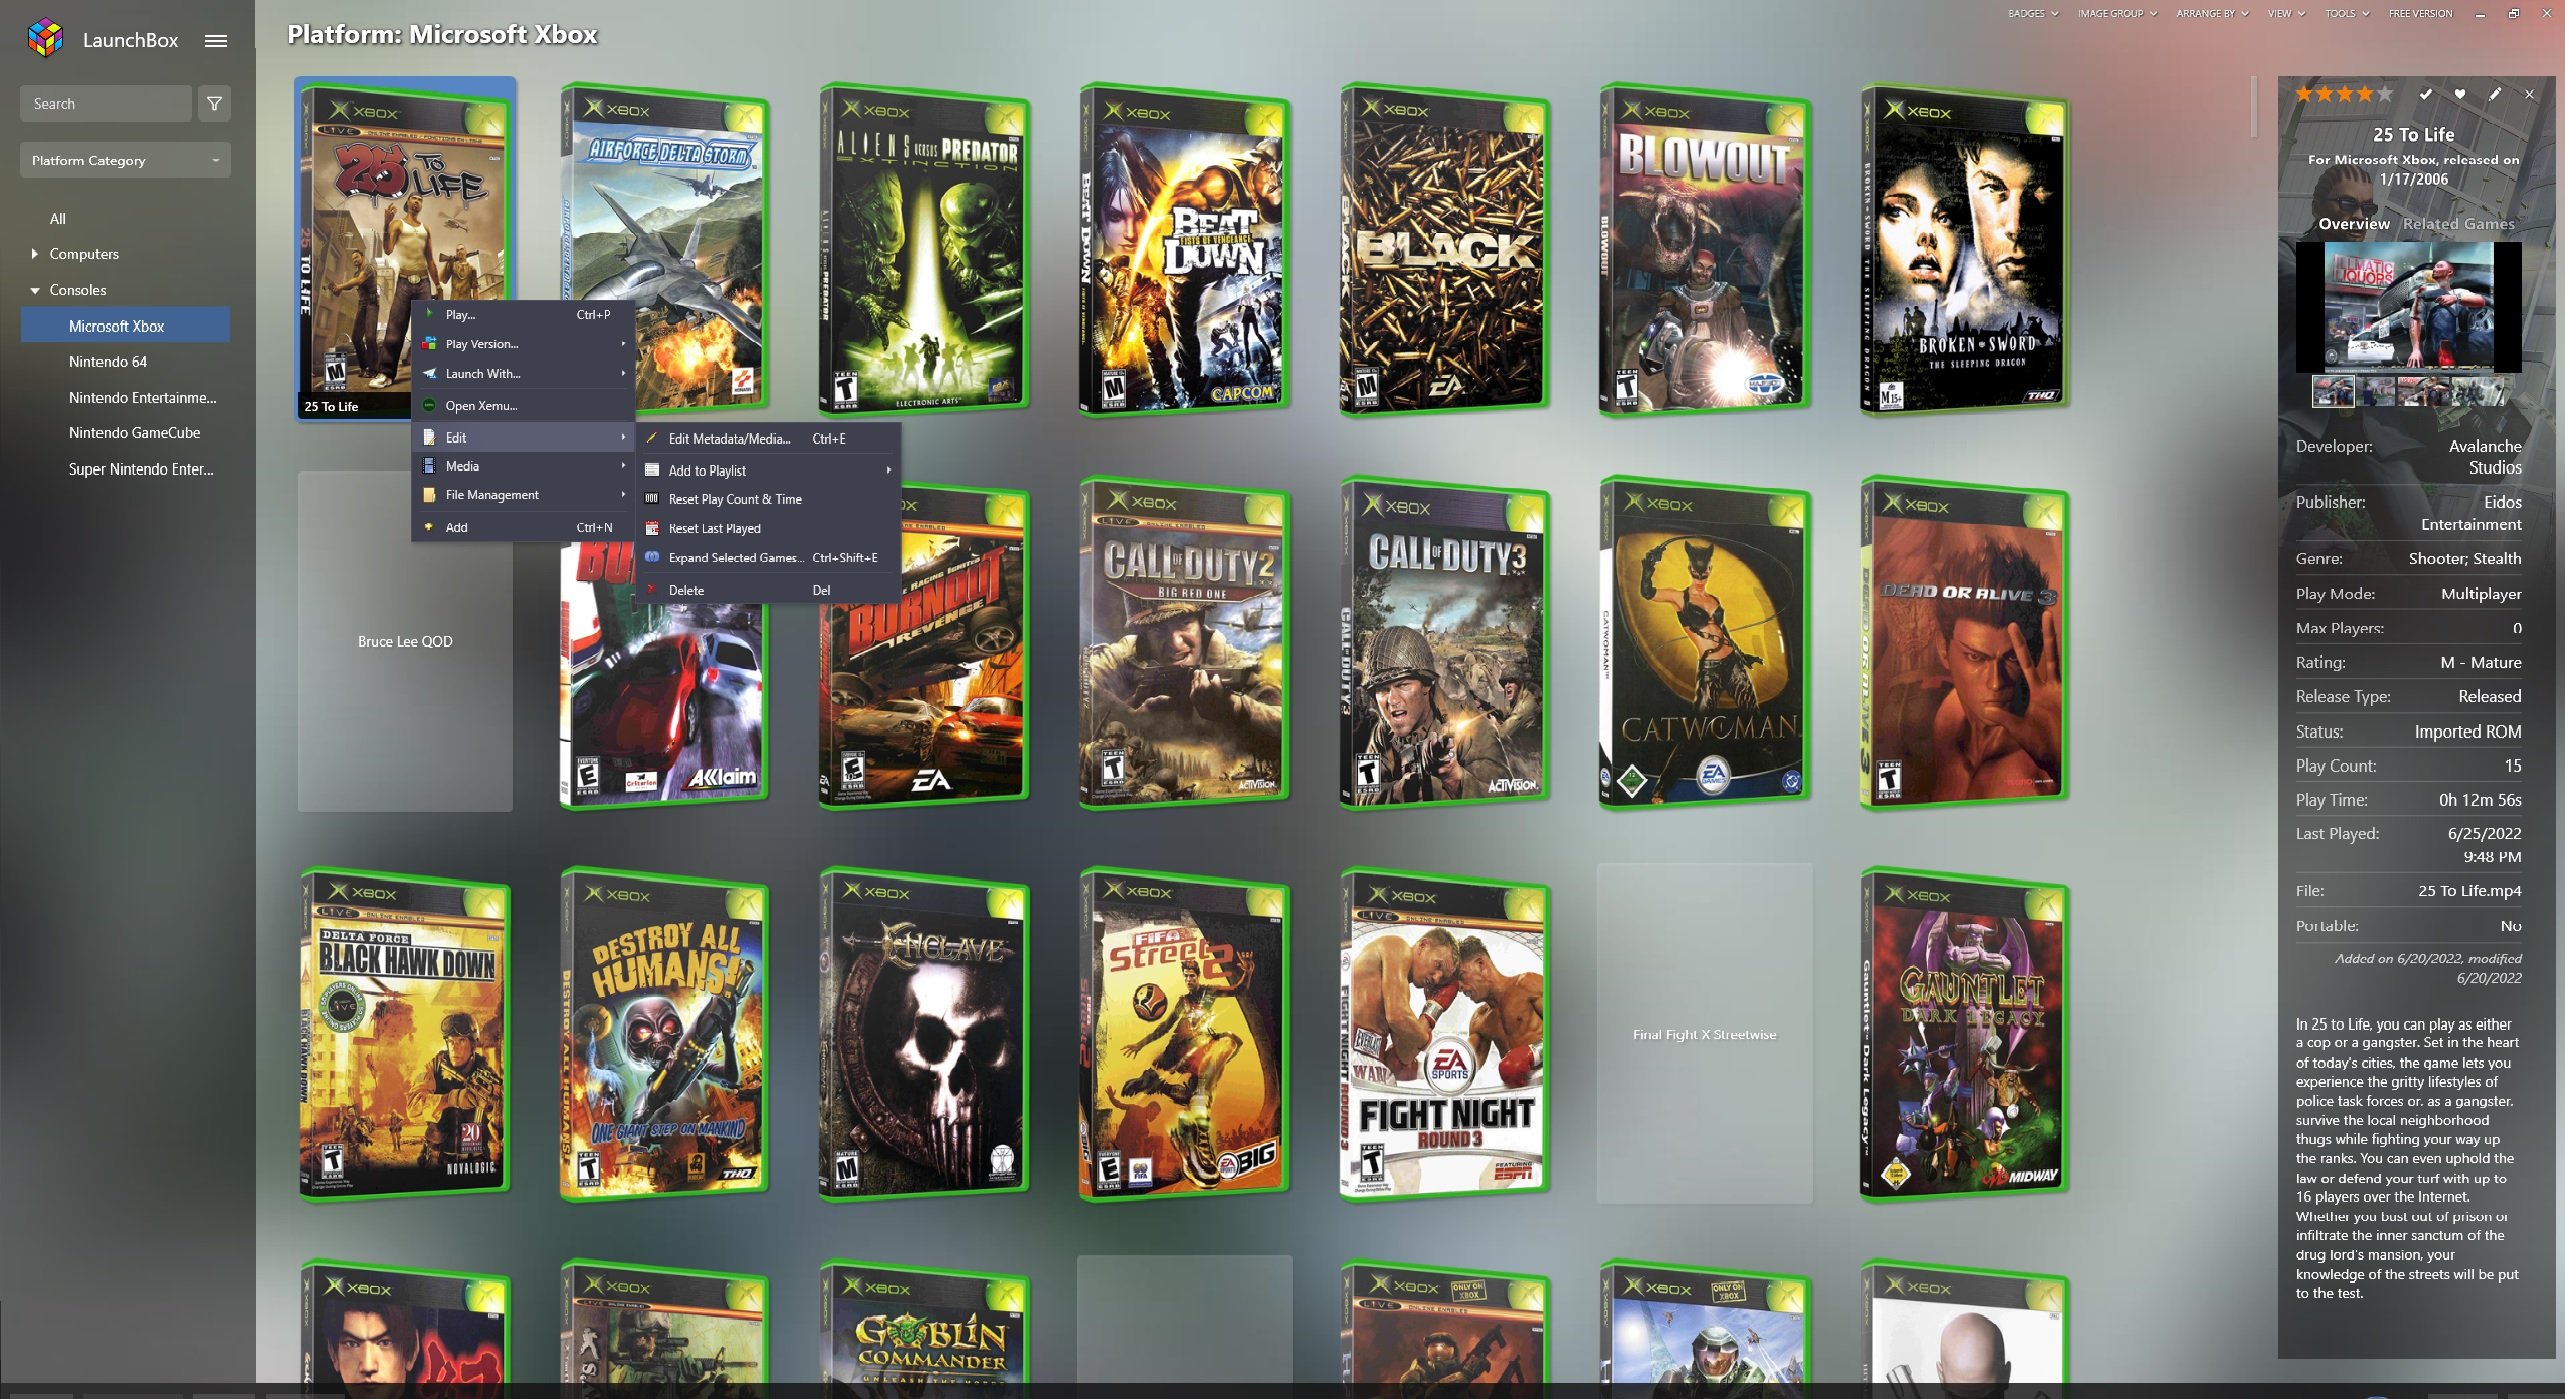Click the games grid vertical scrollbar
Viewport: 2565px width, 1399px height.
[x=2254, y=106]
